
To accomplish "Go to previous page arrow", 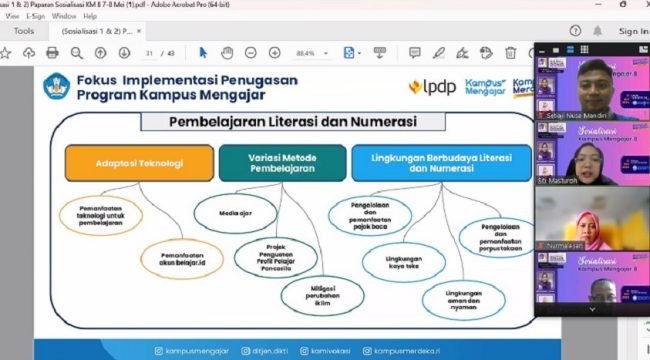I will 100,53.
